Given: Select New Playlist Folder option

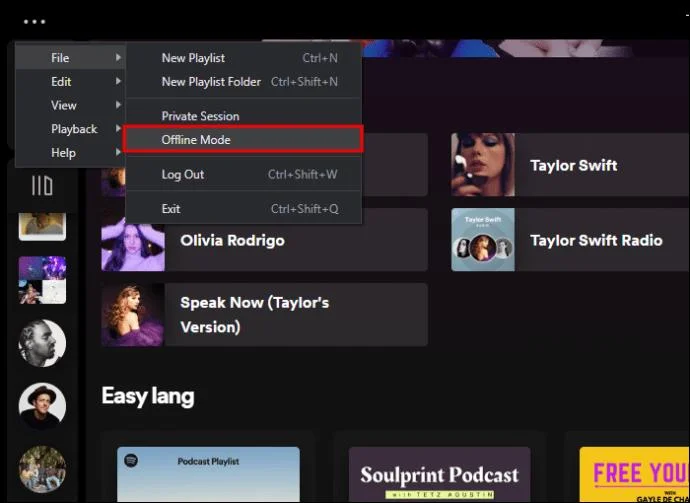Looking at the screenshot, I should pyautogui.click(x=244, y=81).
